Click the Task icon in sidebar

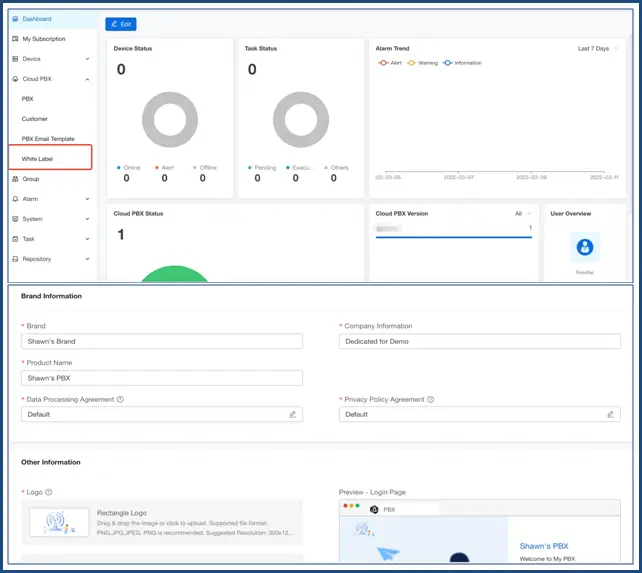coord(14,239)
